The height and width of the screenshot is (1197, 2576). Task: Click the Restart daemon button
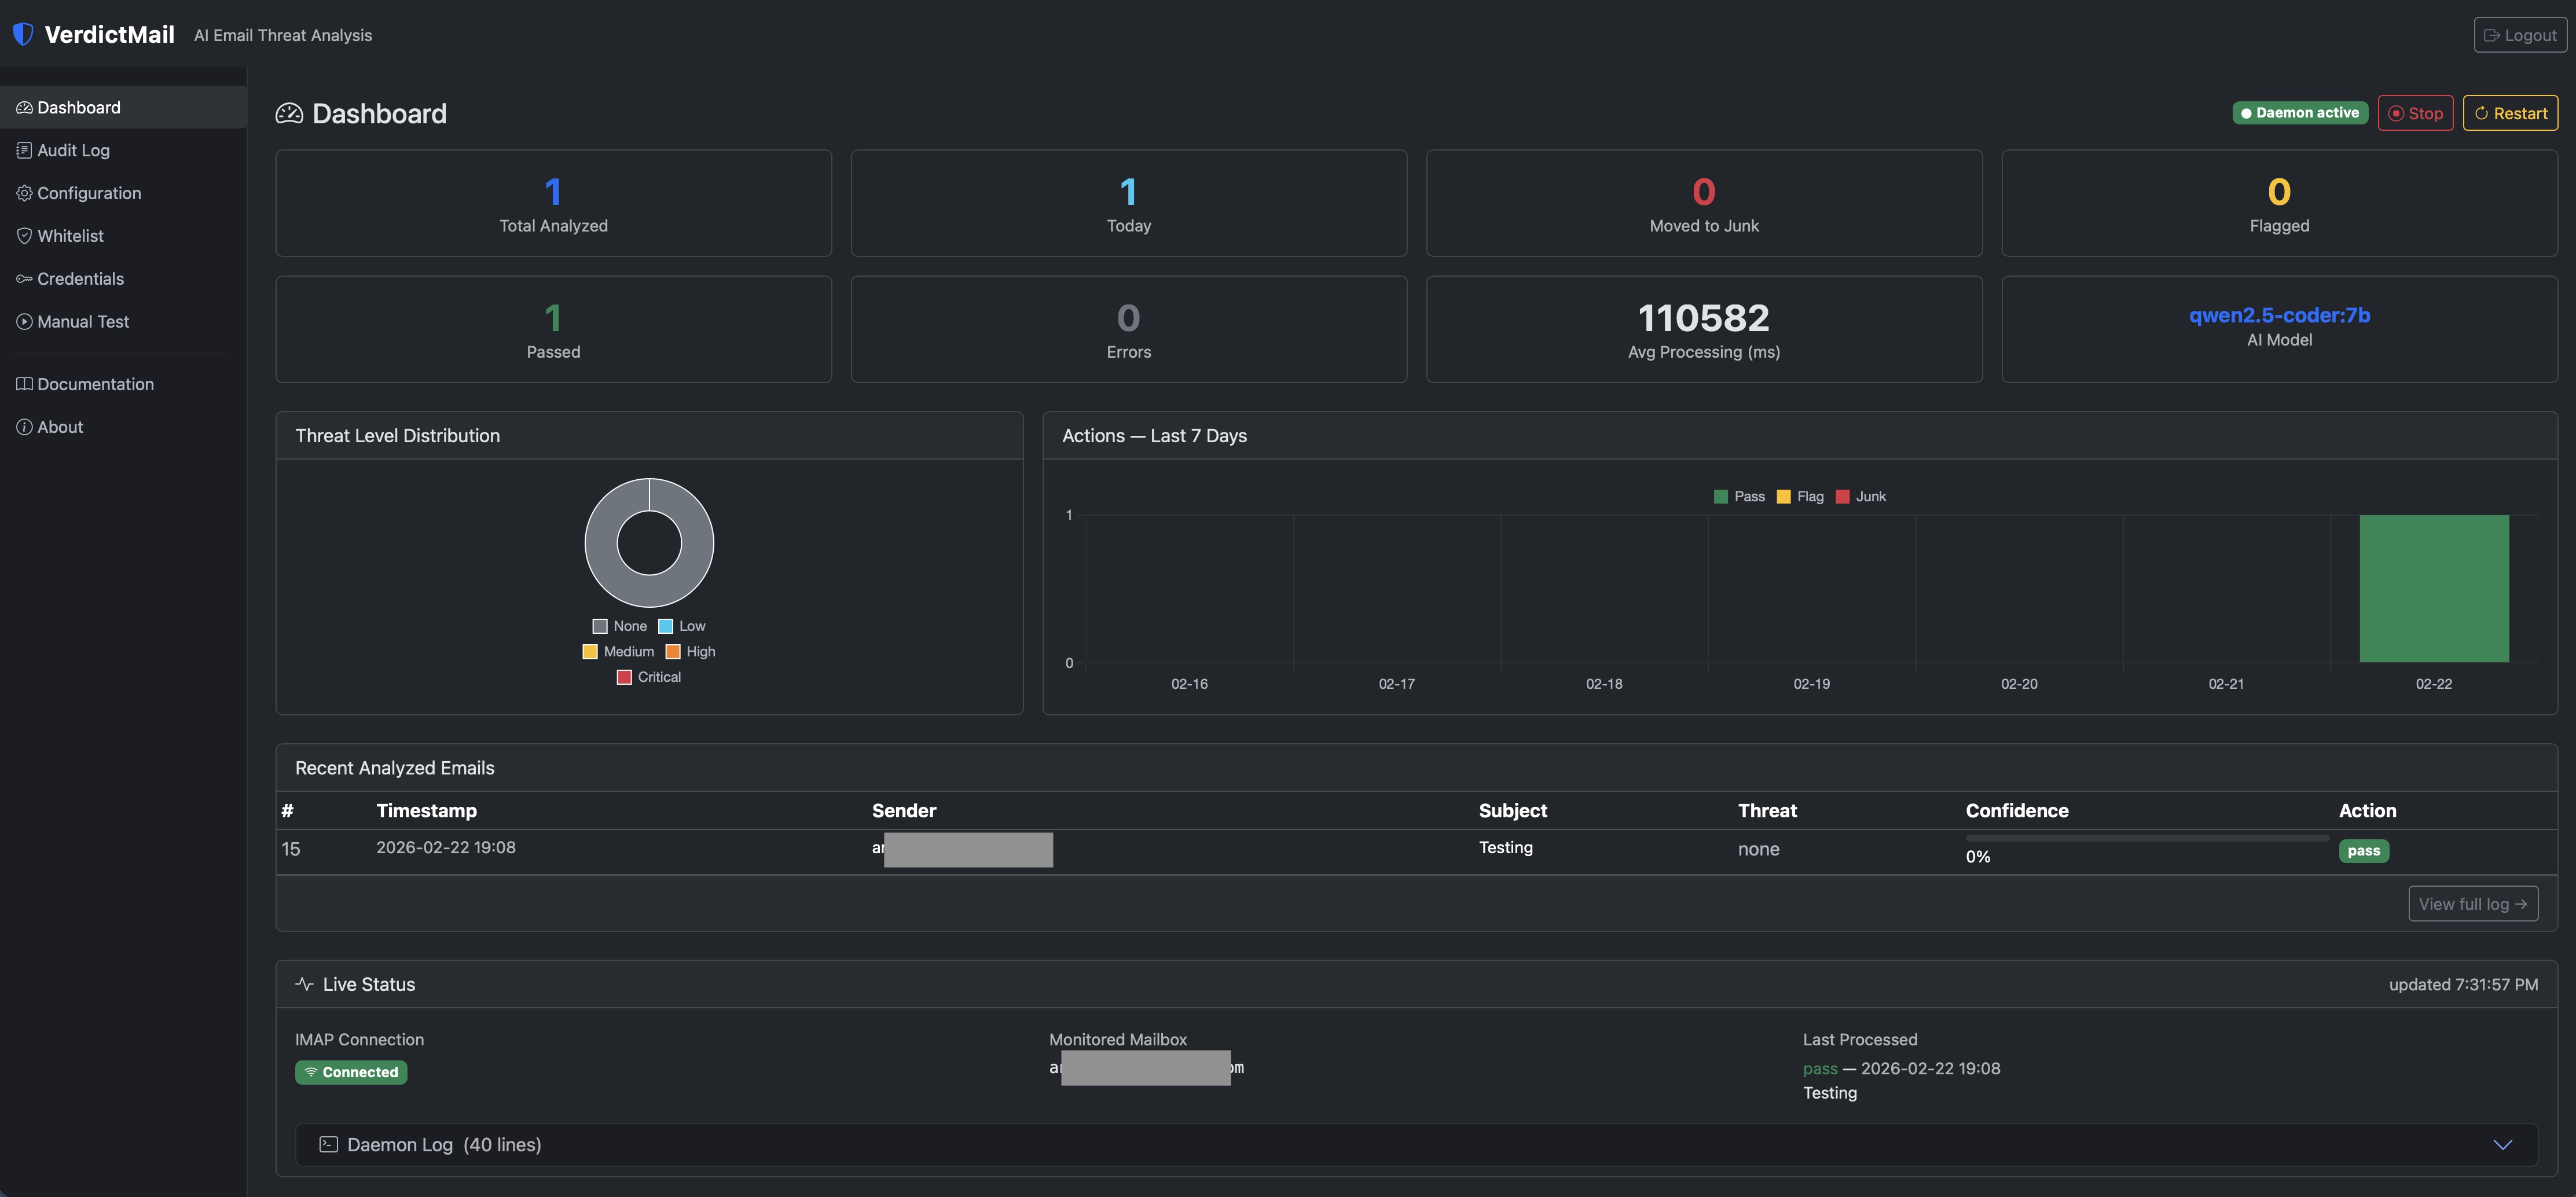(x=2510, y=112)
